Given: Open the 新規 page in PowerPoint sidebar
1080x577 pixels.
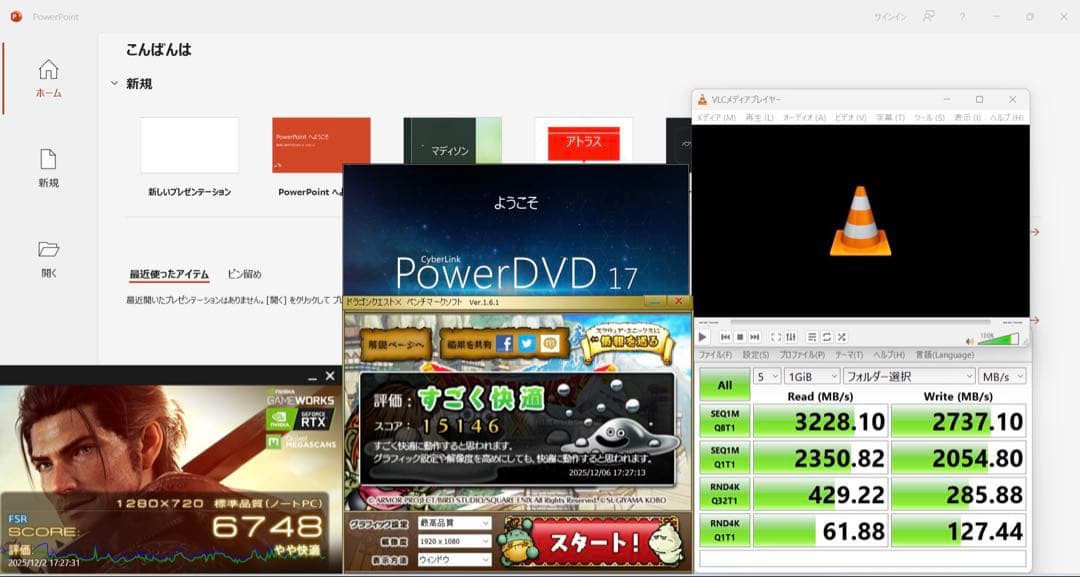Looking at the screenshot, I should pyautogui.click(x=48, y=169).
